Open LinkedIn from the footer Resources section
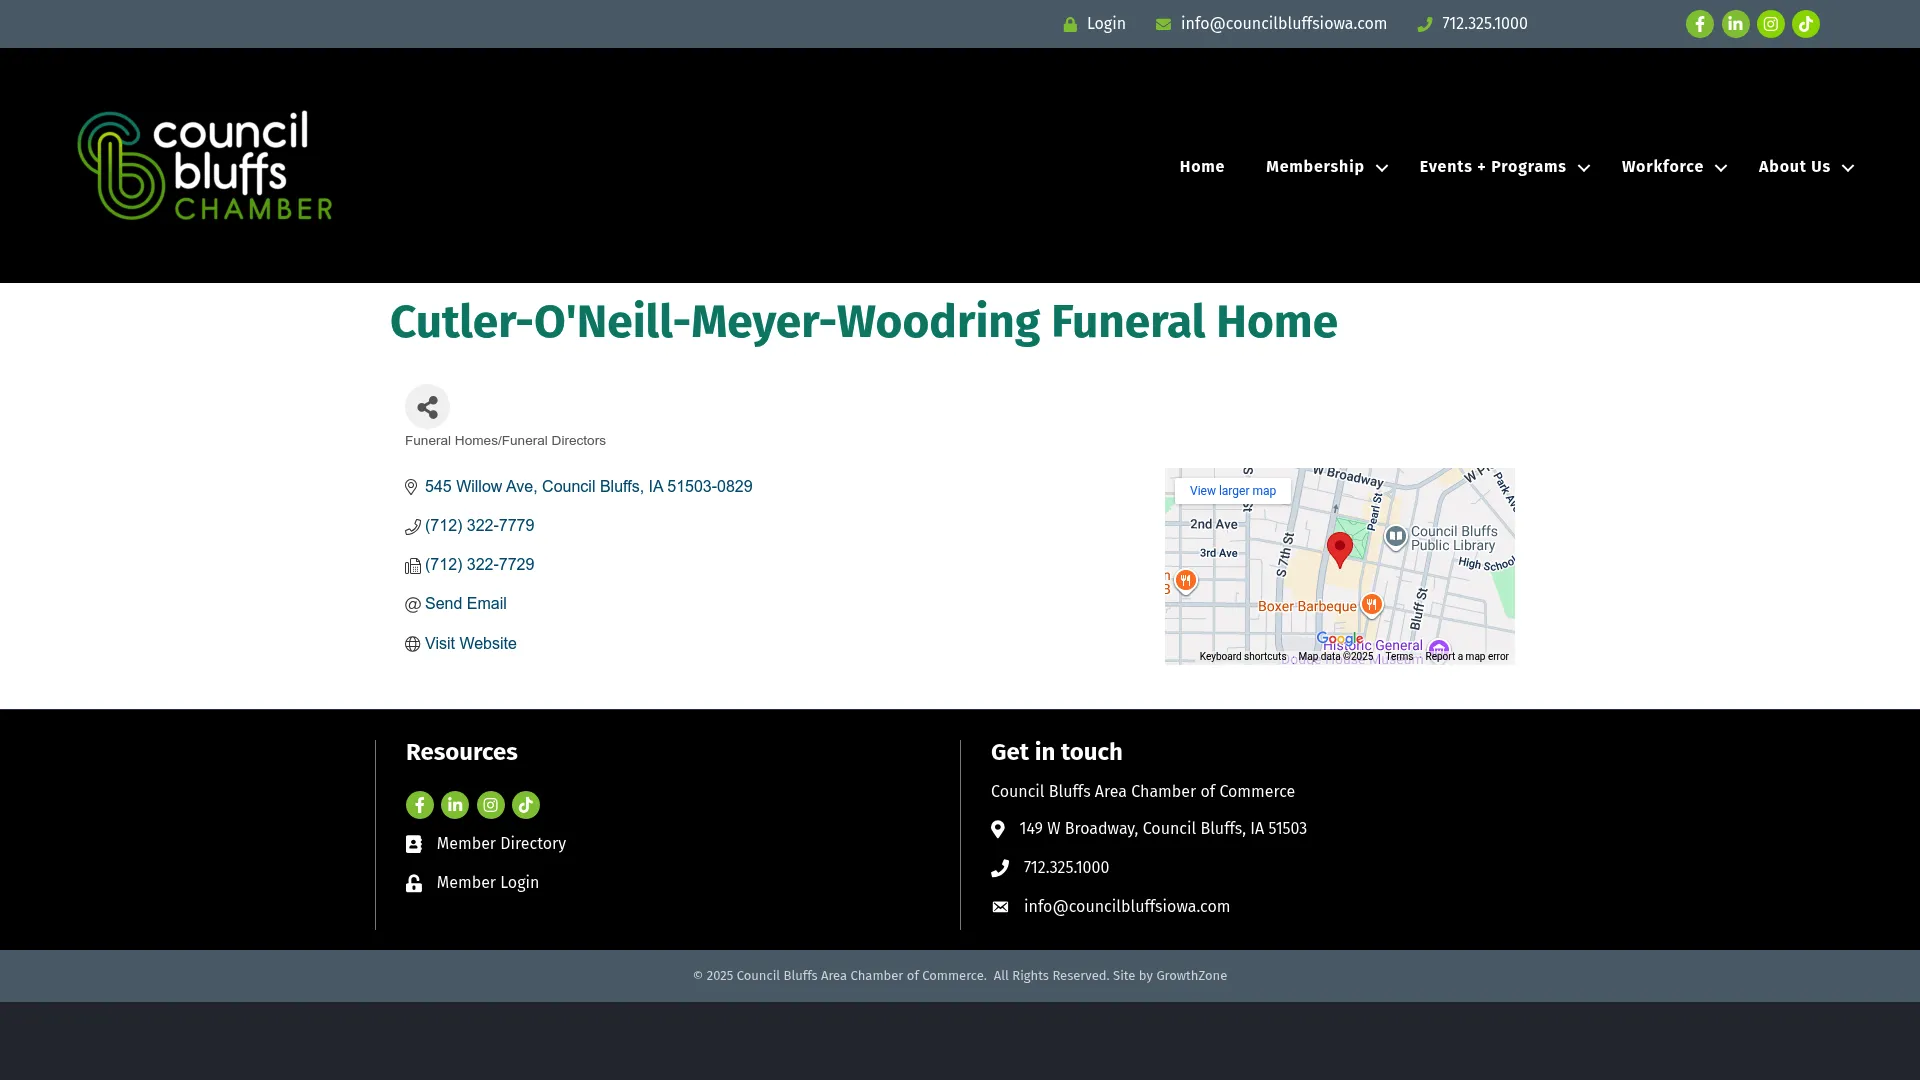Screen dimensions: 1920x1080 [454, 804]
